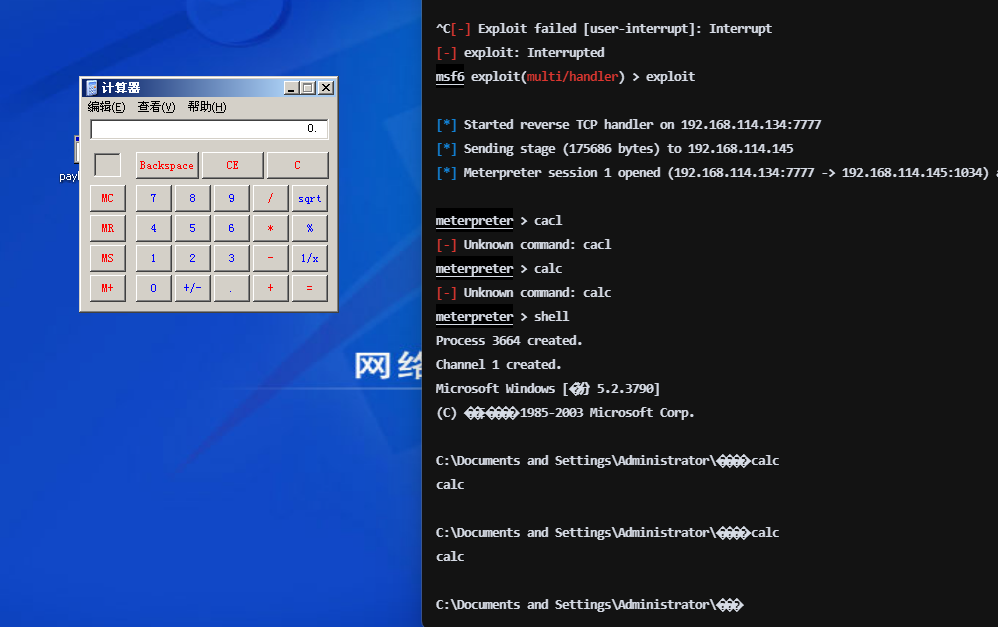
Task: Click calculator digit 3 key
Action: [x=231, y=258]
